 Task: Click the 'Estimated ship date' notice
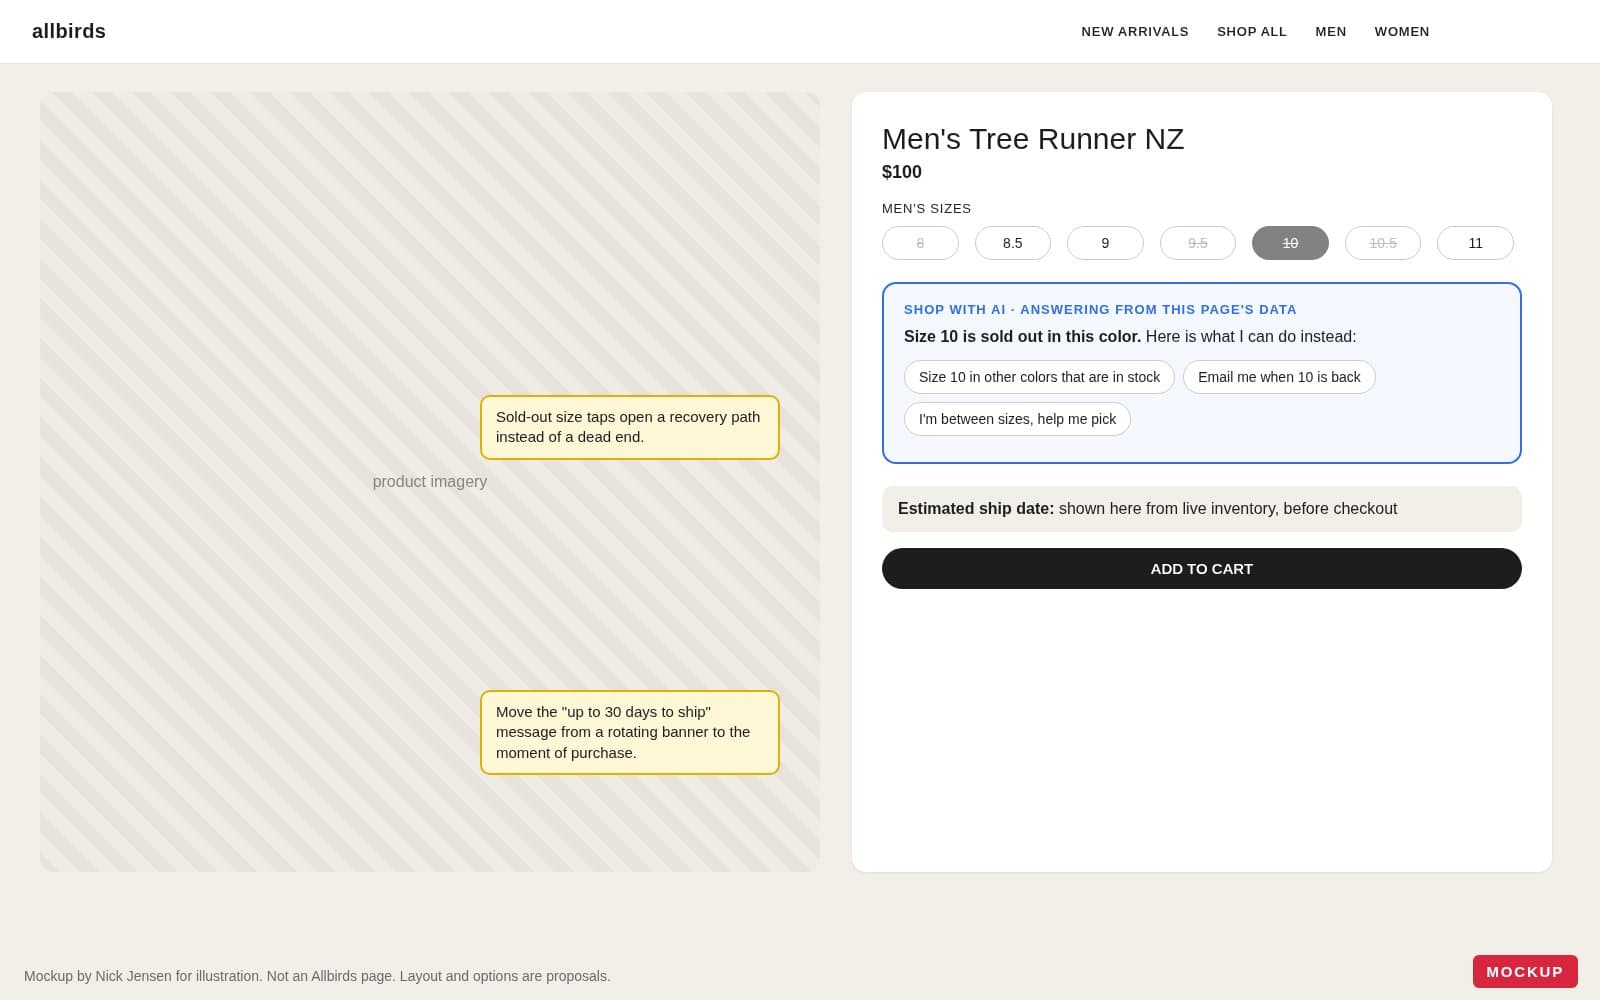(1202, 509)
